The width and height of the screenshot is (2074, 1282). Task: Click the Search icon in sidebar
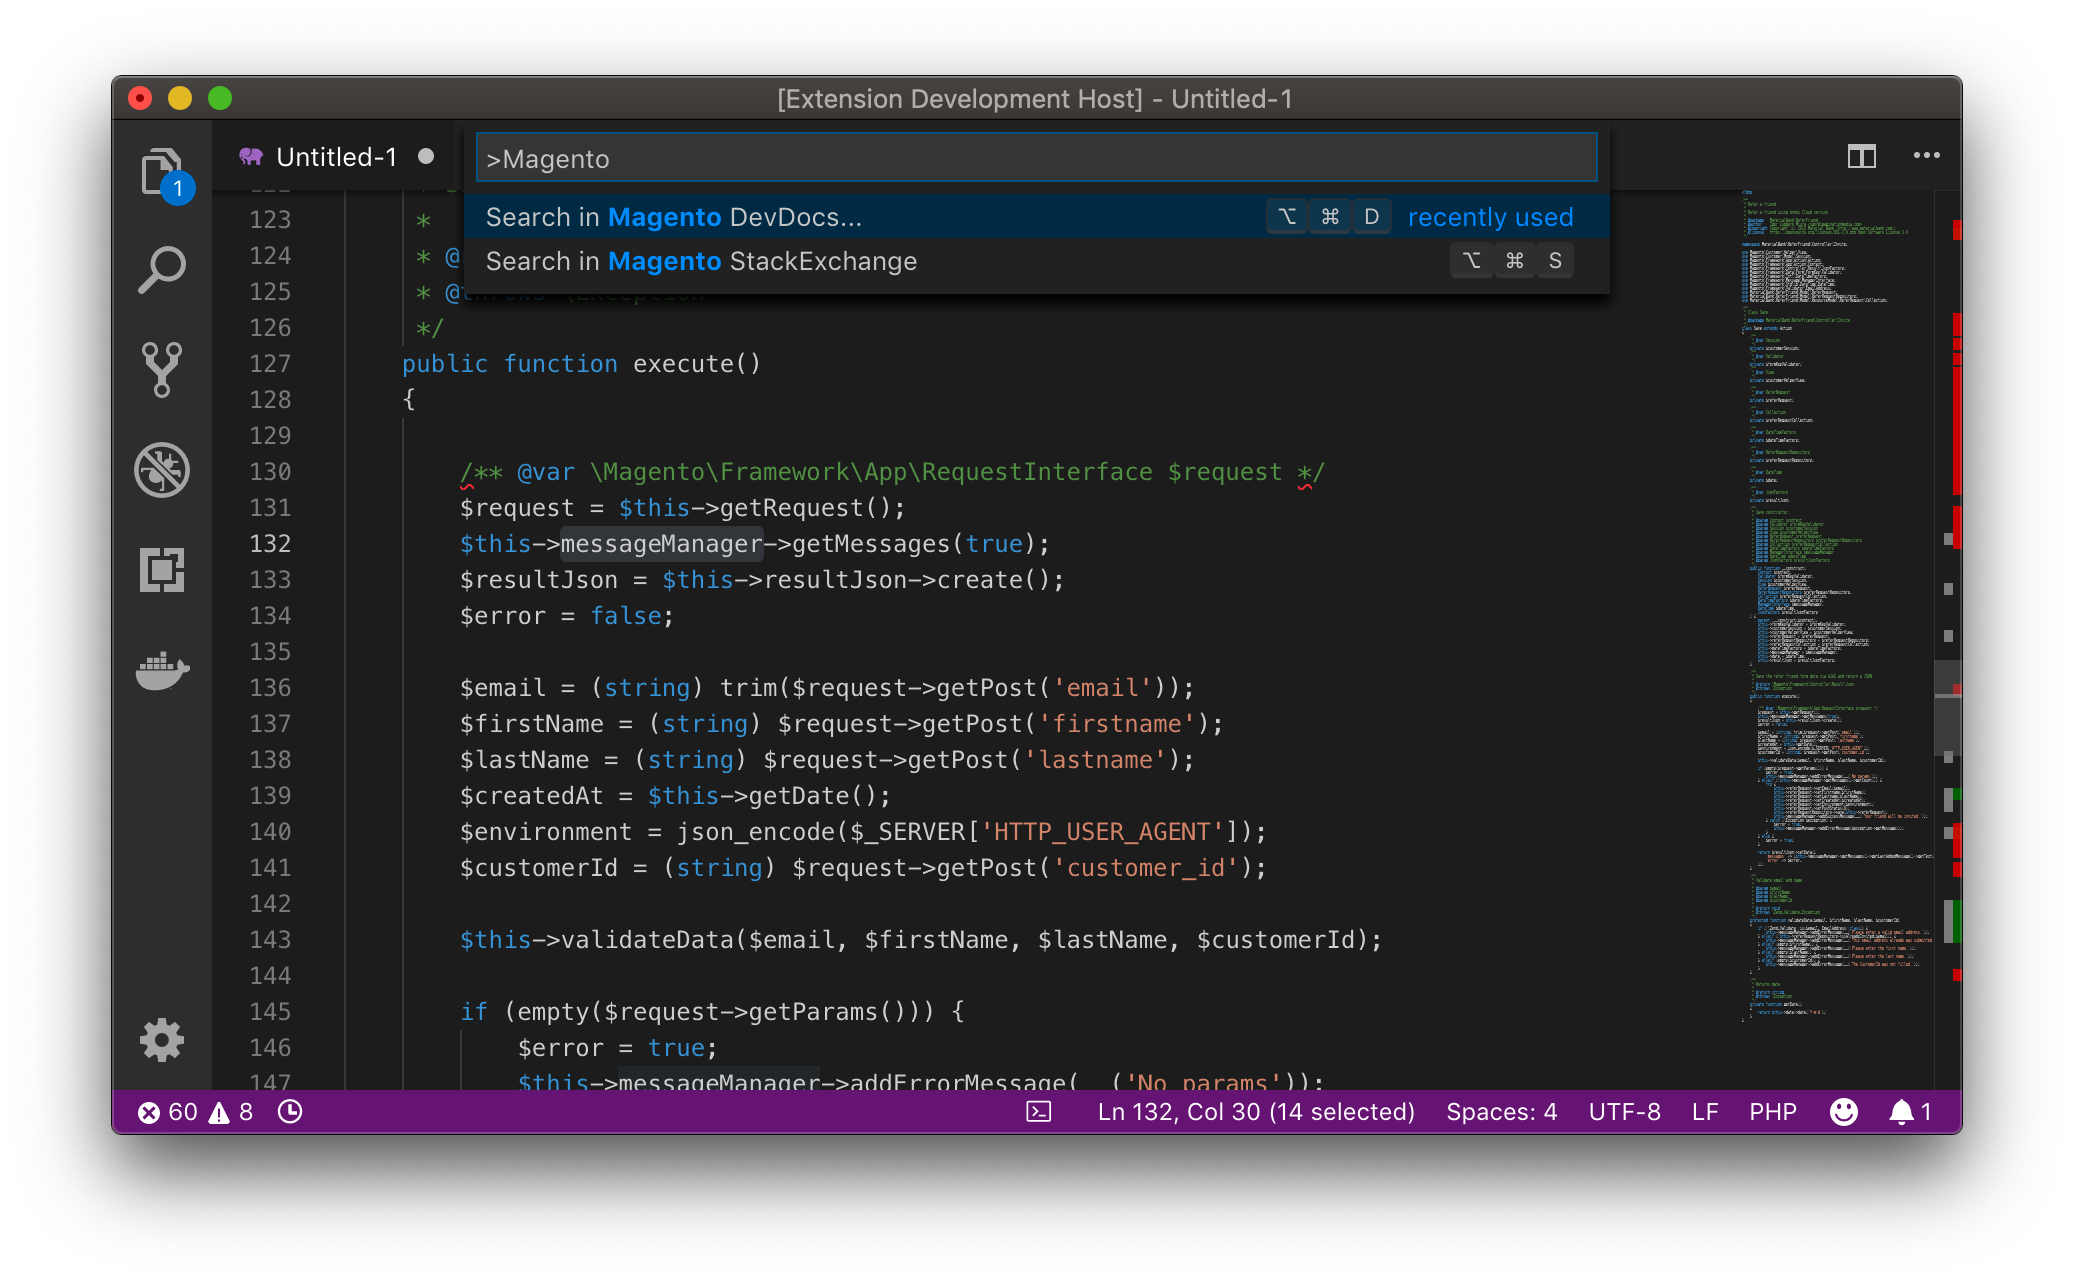pyautogui.click(x=161, y=267)
